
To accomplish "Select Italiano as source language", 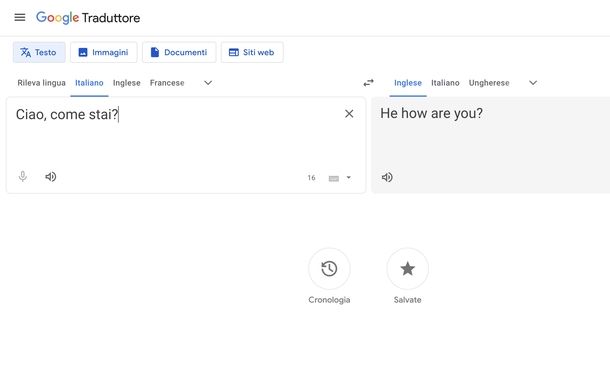I will tap(89, 83).
